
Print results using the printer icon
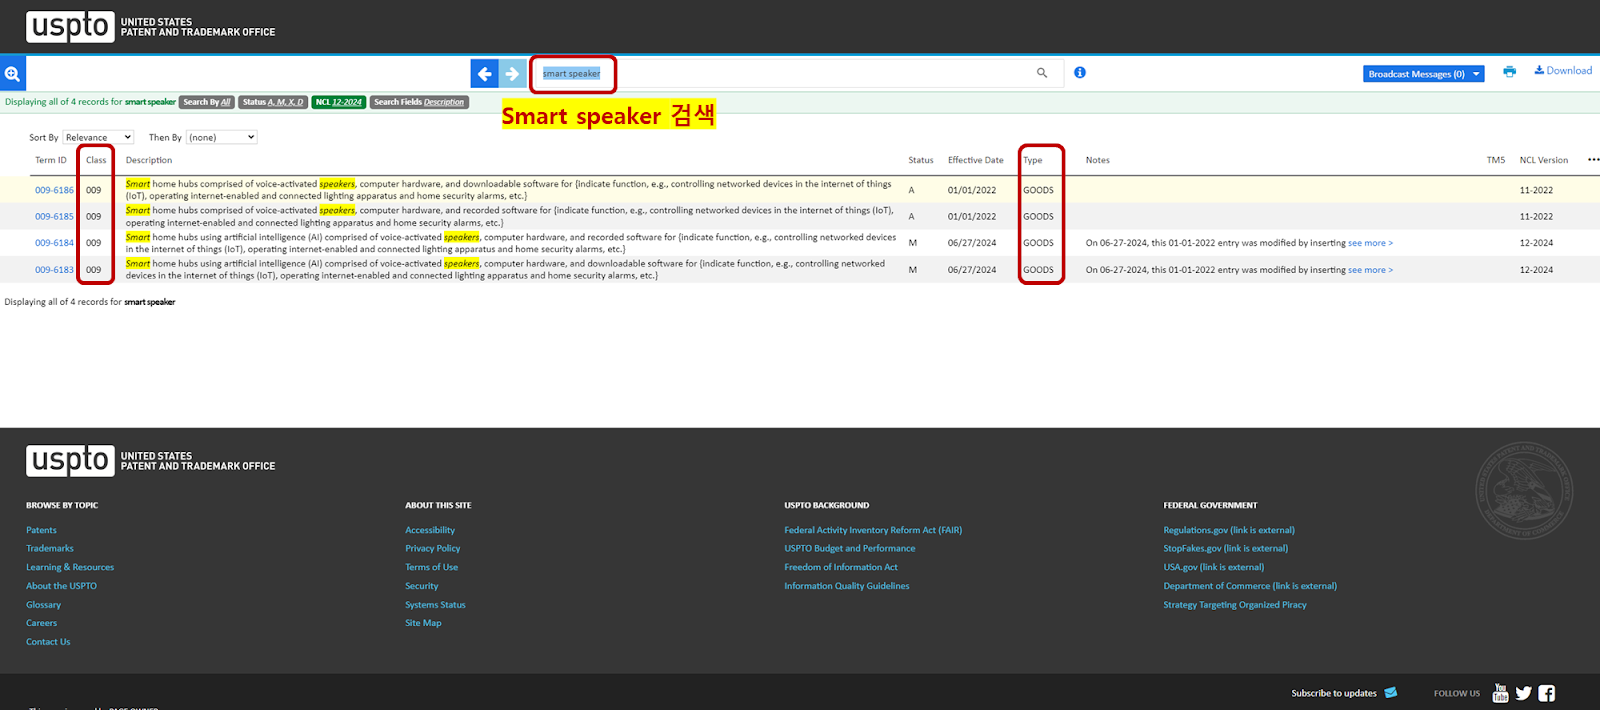pos(1509,71)
